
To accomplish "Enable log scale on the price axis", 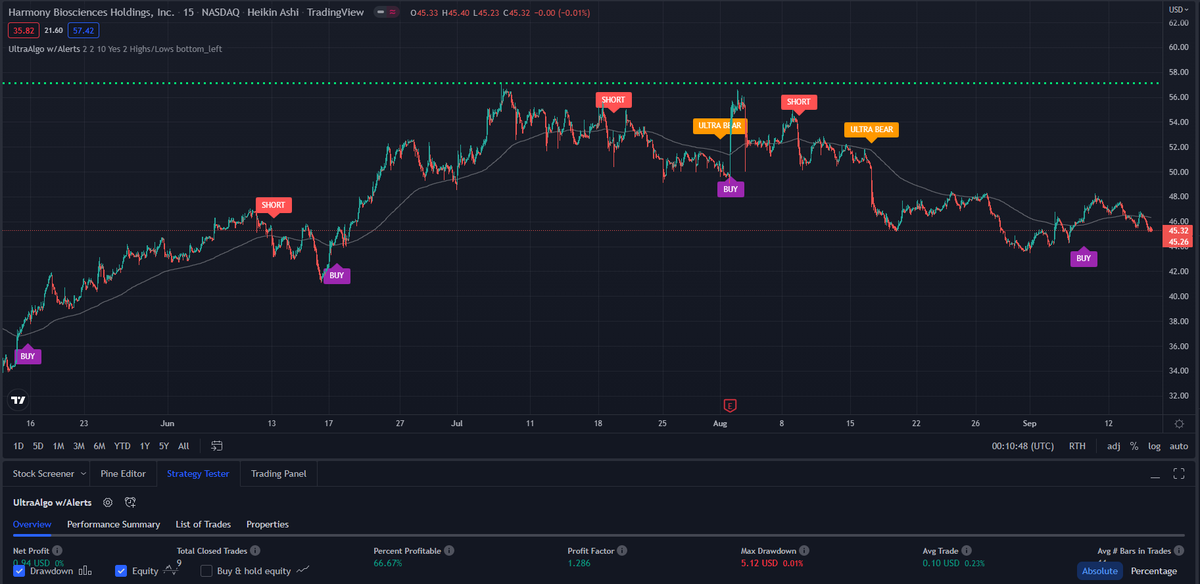I will [x=1155, y=446].
